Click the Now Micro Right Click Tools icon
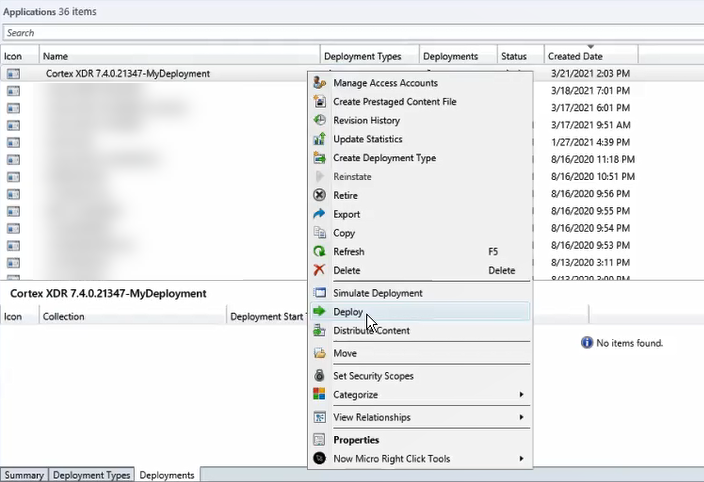Viewport: 704px width, 482px height. [319, 458]
